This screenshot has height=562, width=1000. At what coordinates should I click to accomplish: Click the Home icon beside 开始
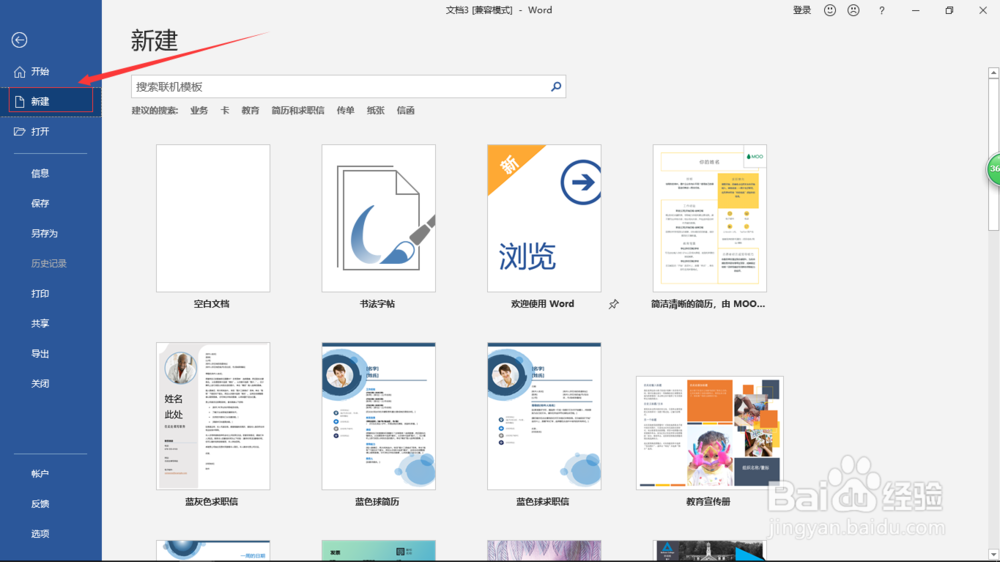coord(20,71)
